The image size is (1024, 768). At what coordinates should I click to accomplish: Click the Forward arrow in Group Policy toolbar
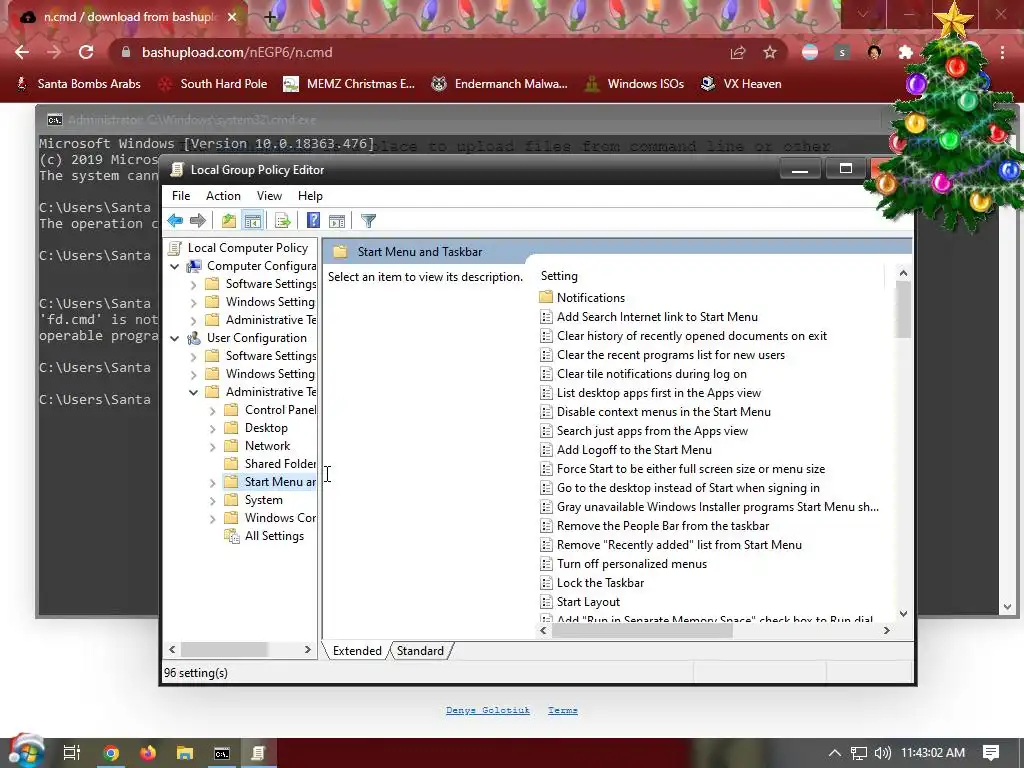click(x=197, y=221)
